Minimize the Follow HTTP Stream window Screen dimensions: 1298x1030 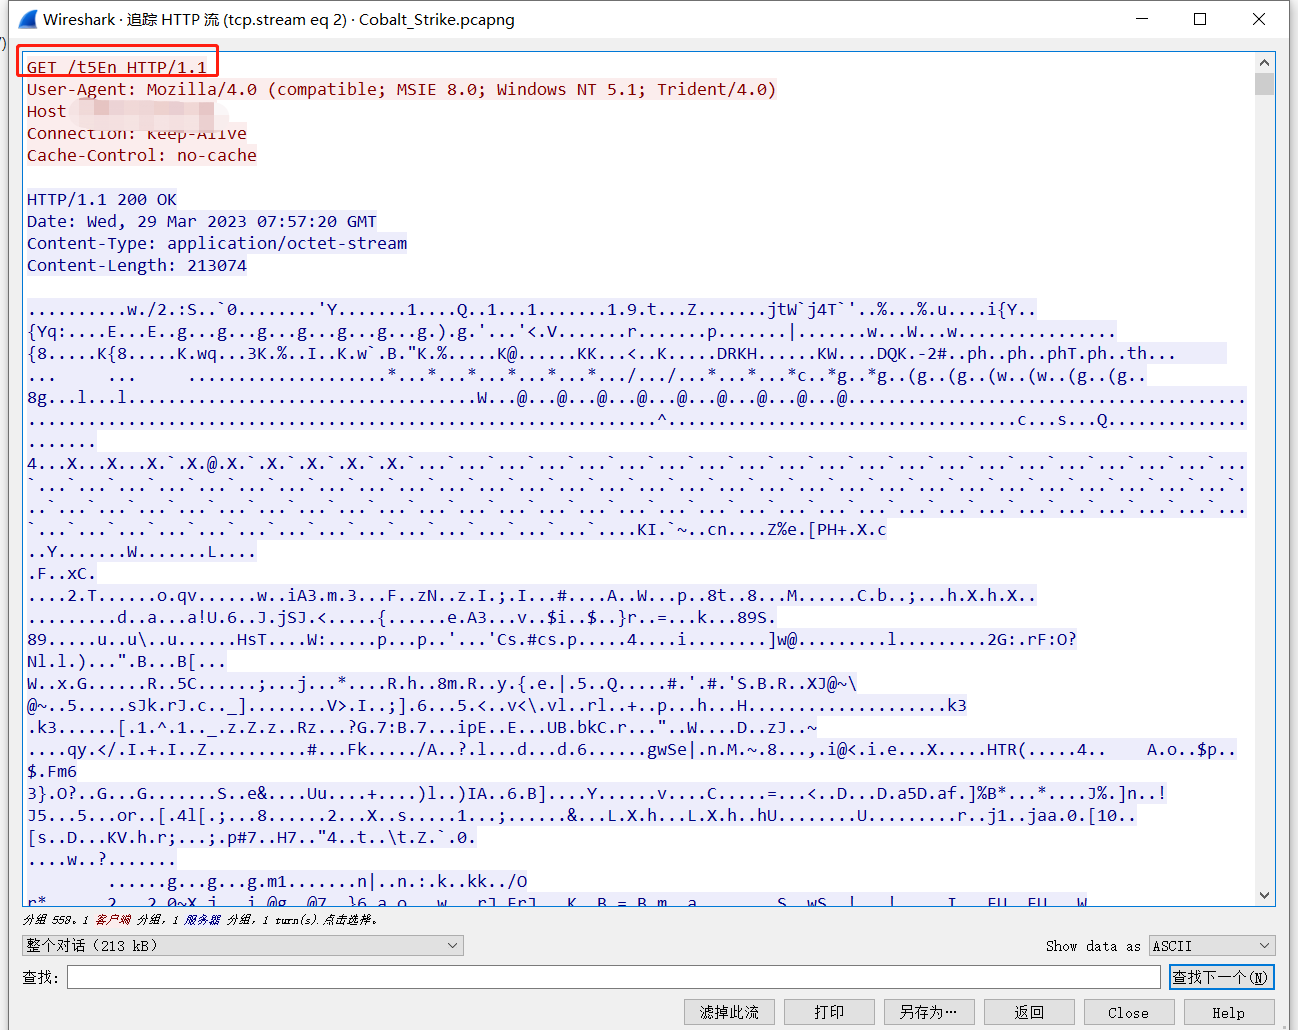1142,19
